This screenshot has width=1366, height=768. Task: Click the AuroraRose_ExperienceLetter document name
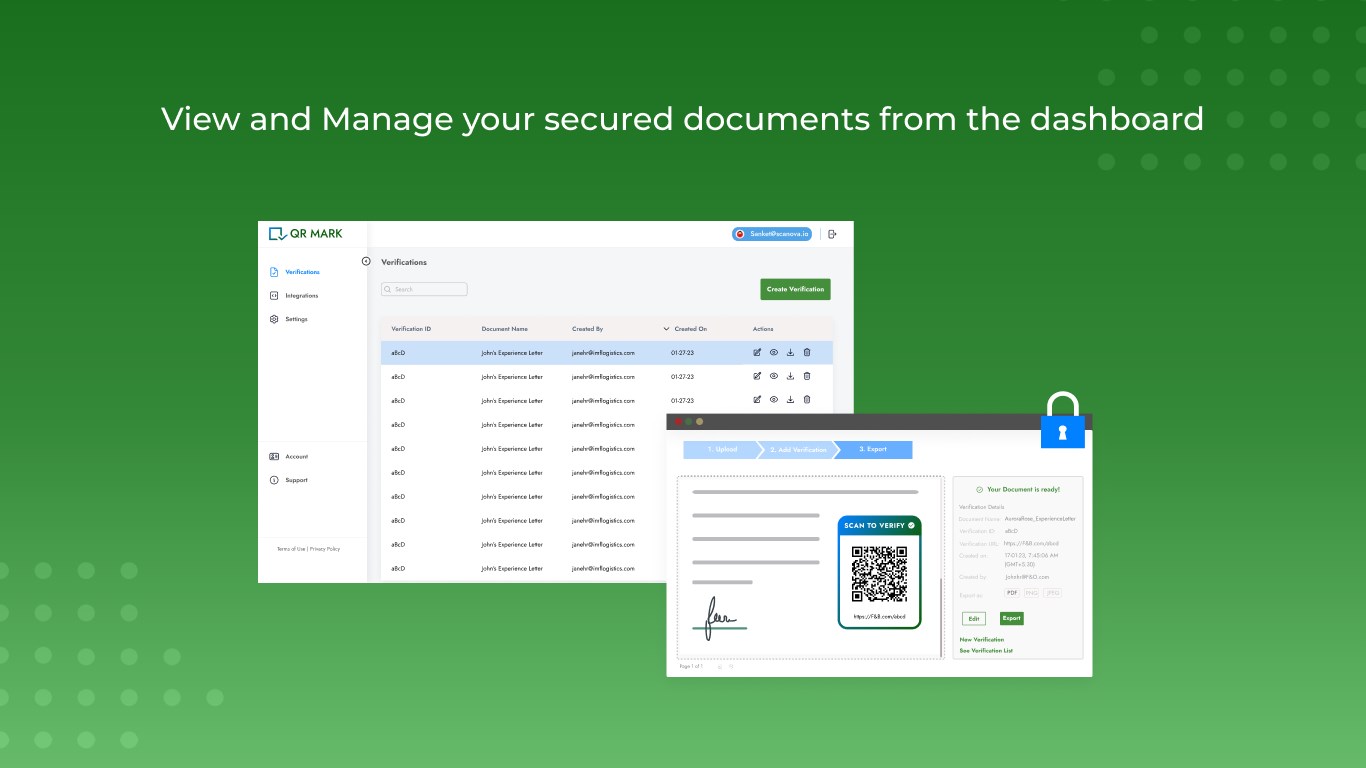(1040, 519)
